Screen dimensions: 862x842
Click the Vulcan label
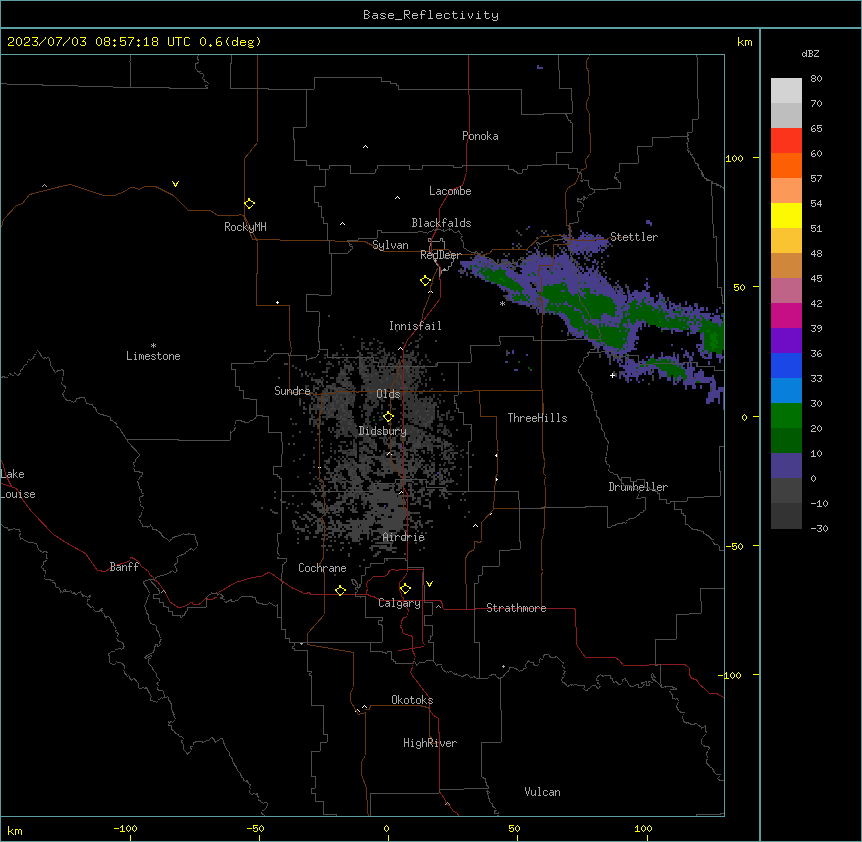click(542, 792)
